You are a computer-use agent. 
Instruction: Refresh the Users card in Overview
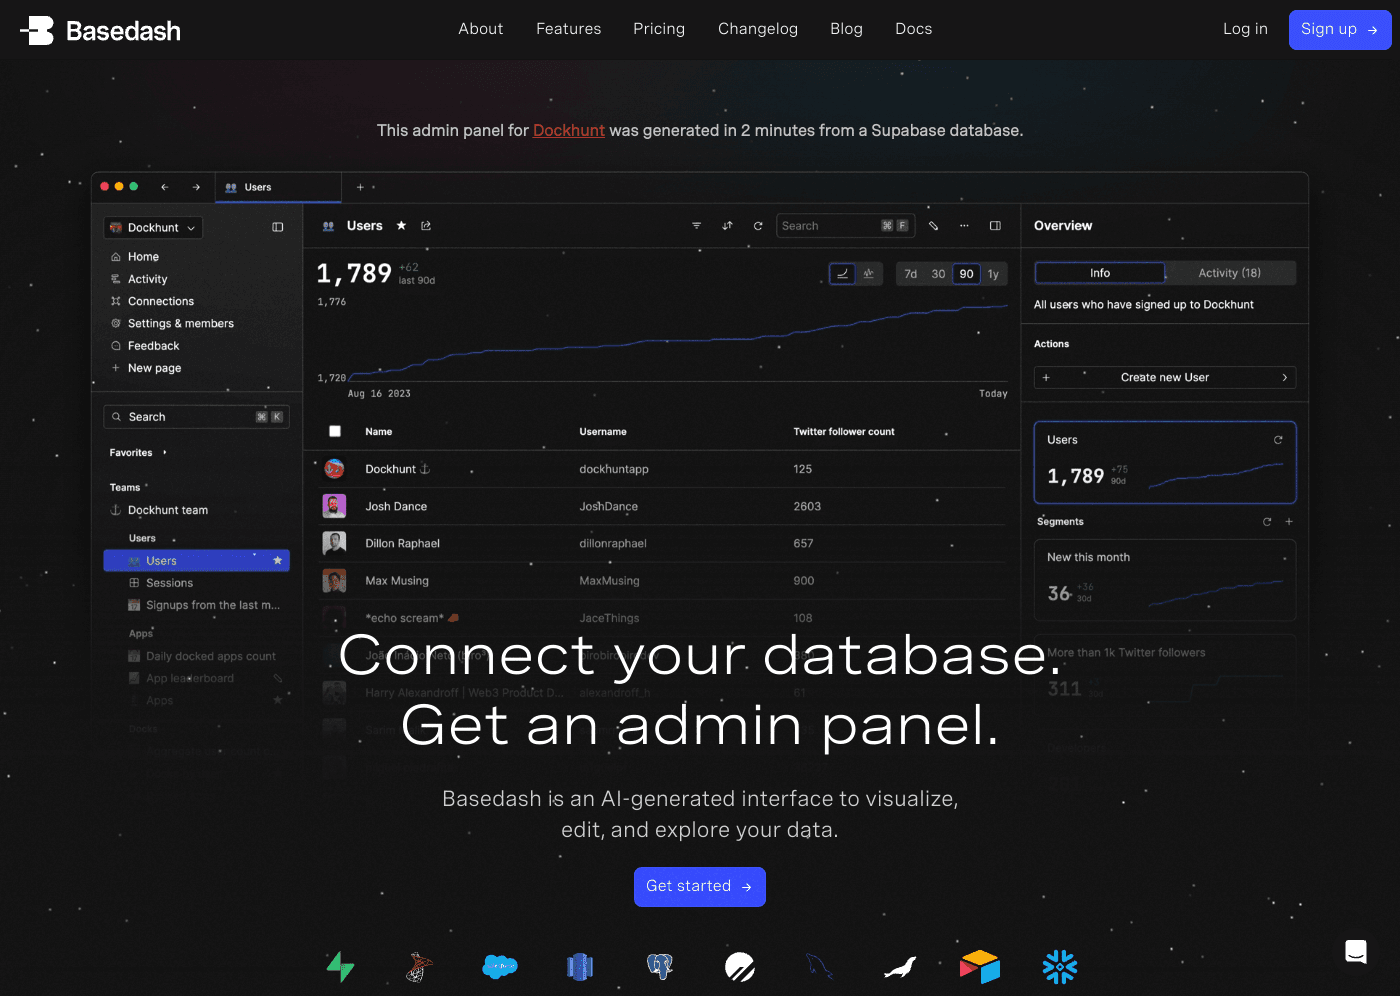(x=1278, y=440)
